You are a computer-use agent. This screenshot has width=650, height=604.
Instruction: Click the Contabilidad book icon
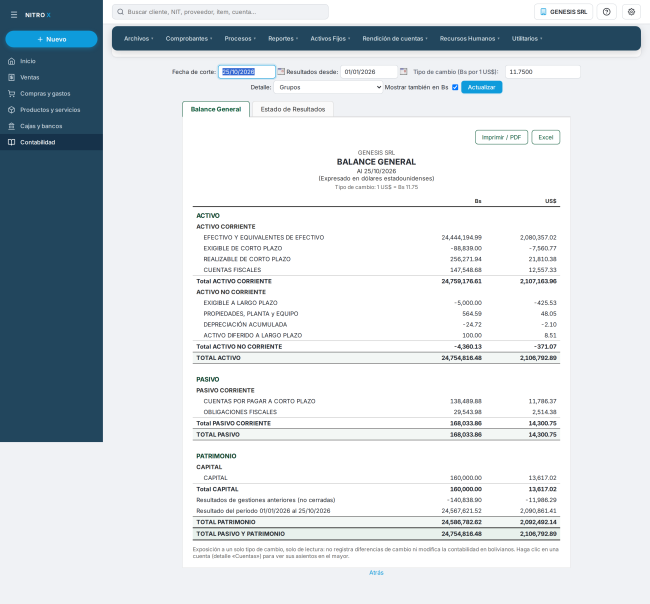click(x=12, y=142)
